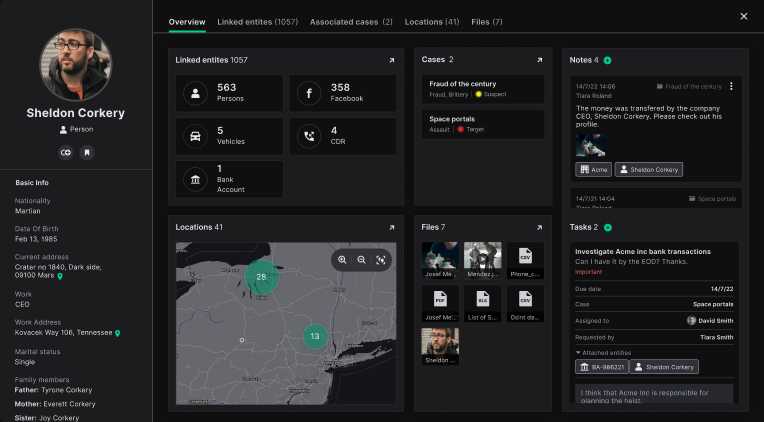Zoom out on the locations map

361,260
